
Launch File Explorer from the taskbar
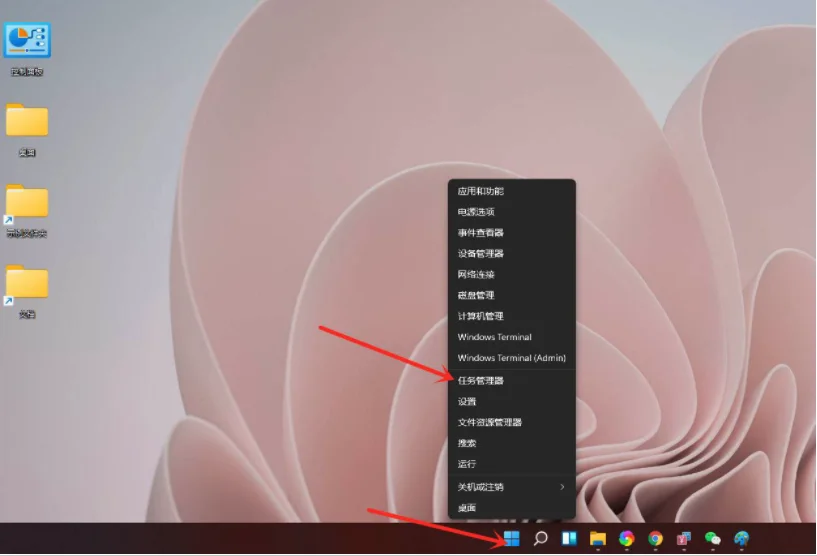click(x=598, y=539)
